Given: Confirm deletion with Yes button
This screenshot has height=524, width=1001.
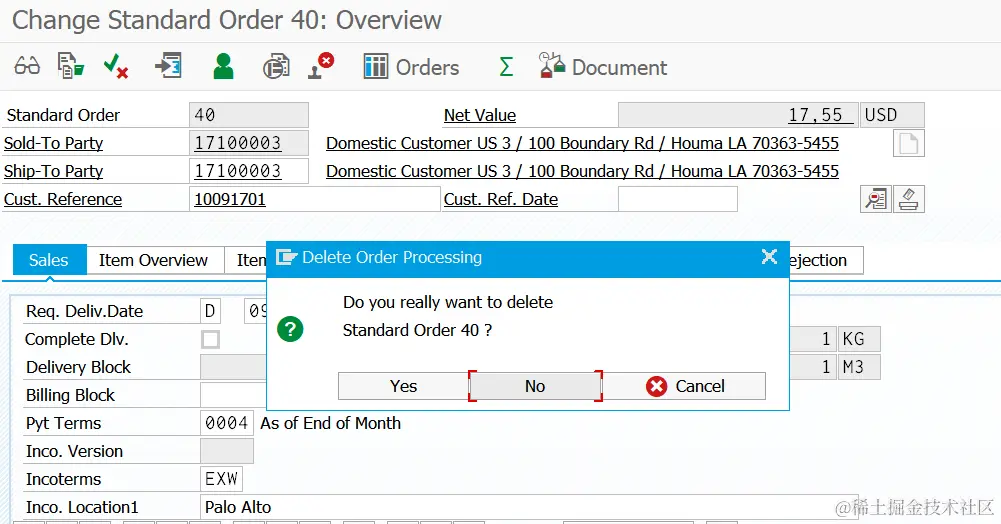Looking at the screenshot, I should pos(403,386).
